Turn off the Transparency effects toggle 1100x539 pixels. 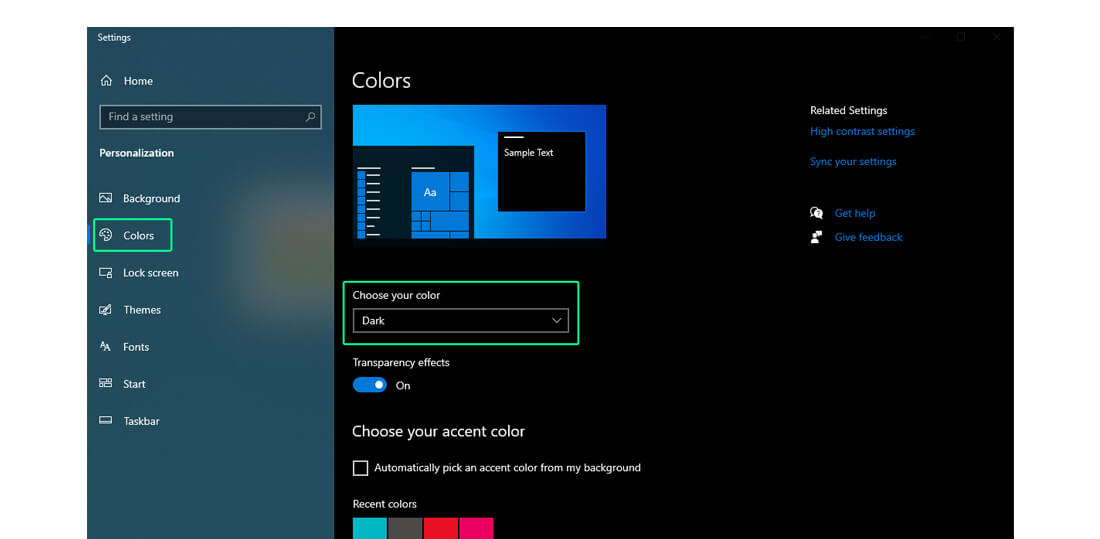(370, 385)
